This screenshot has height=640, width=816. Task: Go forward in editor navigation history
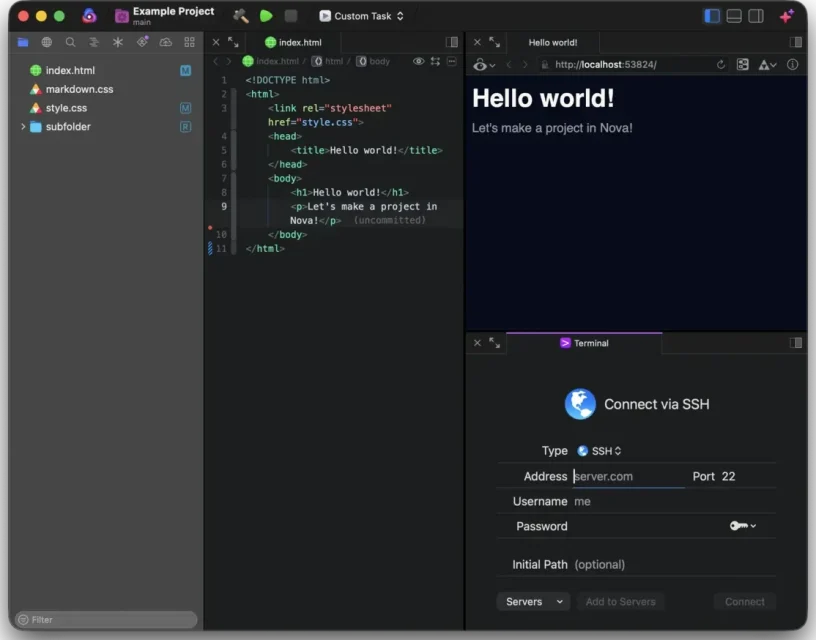coord(228,61)
